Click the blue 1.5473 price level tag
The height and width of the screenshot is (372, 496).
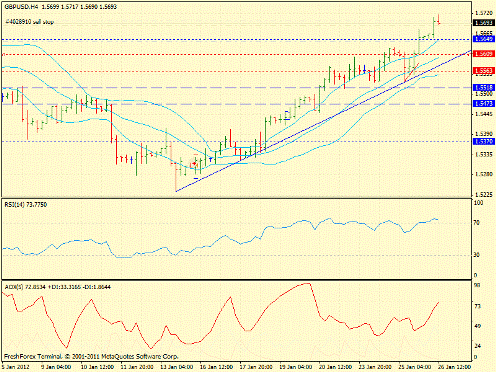point(484,104)
